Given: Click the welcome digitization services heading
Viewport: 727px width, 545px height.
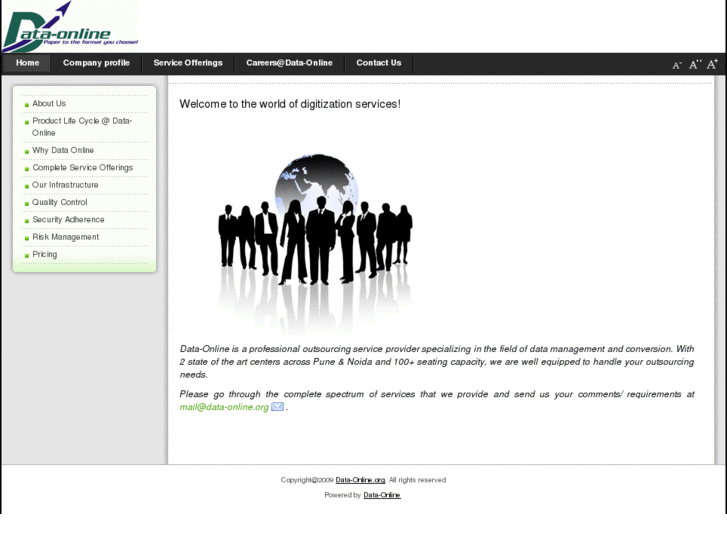Looking at the screenshot, I should pos(290,104).
